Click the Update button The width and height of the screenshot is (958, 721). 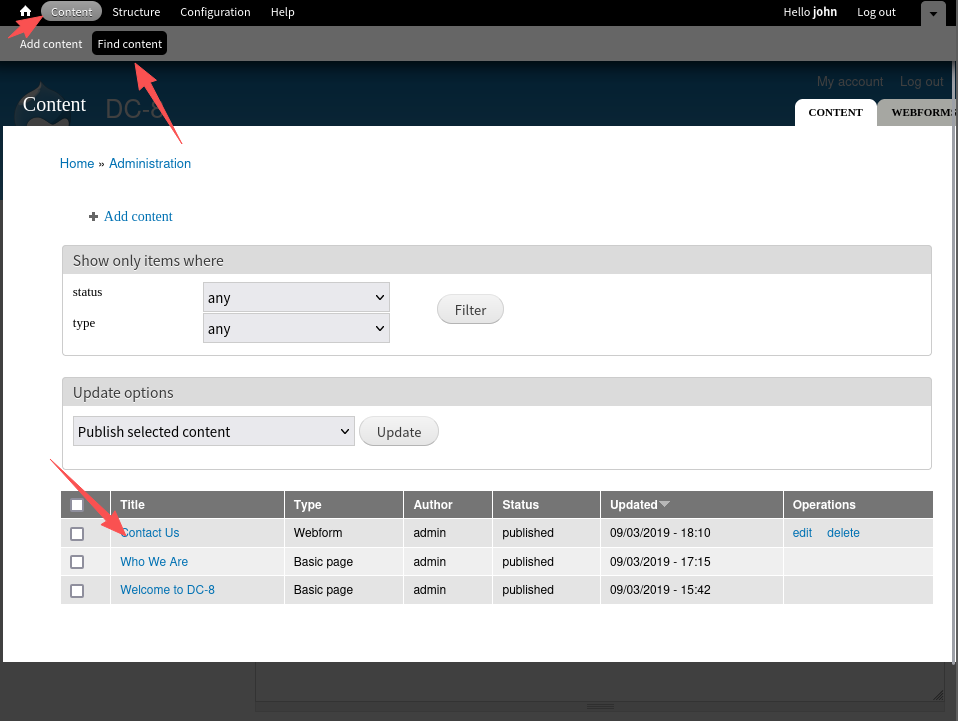click(x=398, y=432)
